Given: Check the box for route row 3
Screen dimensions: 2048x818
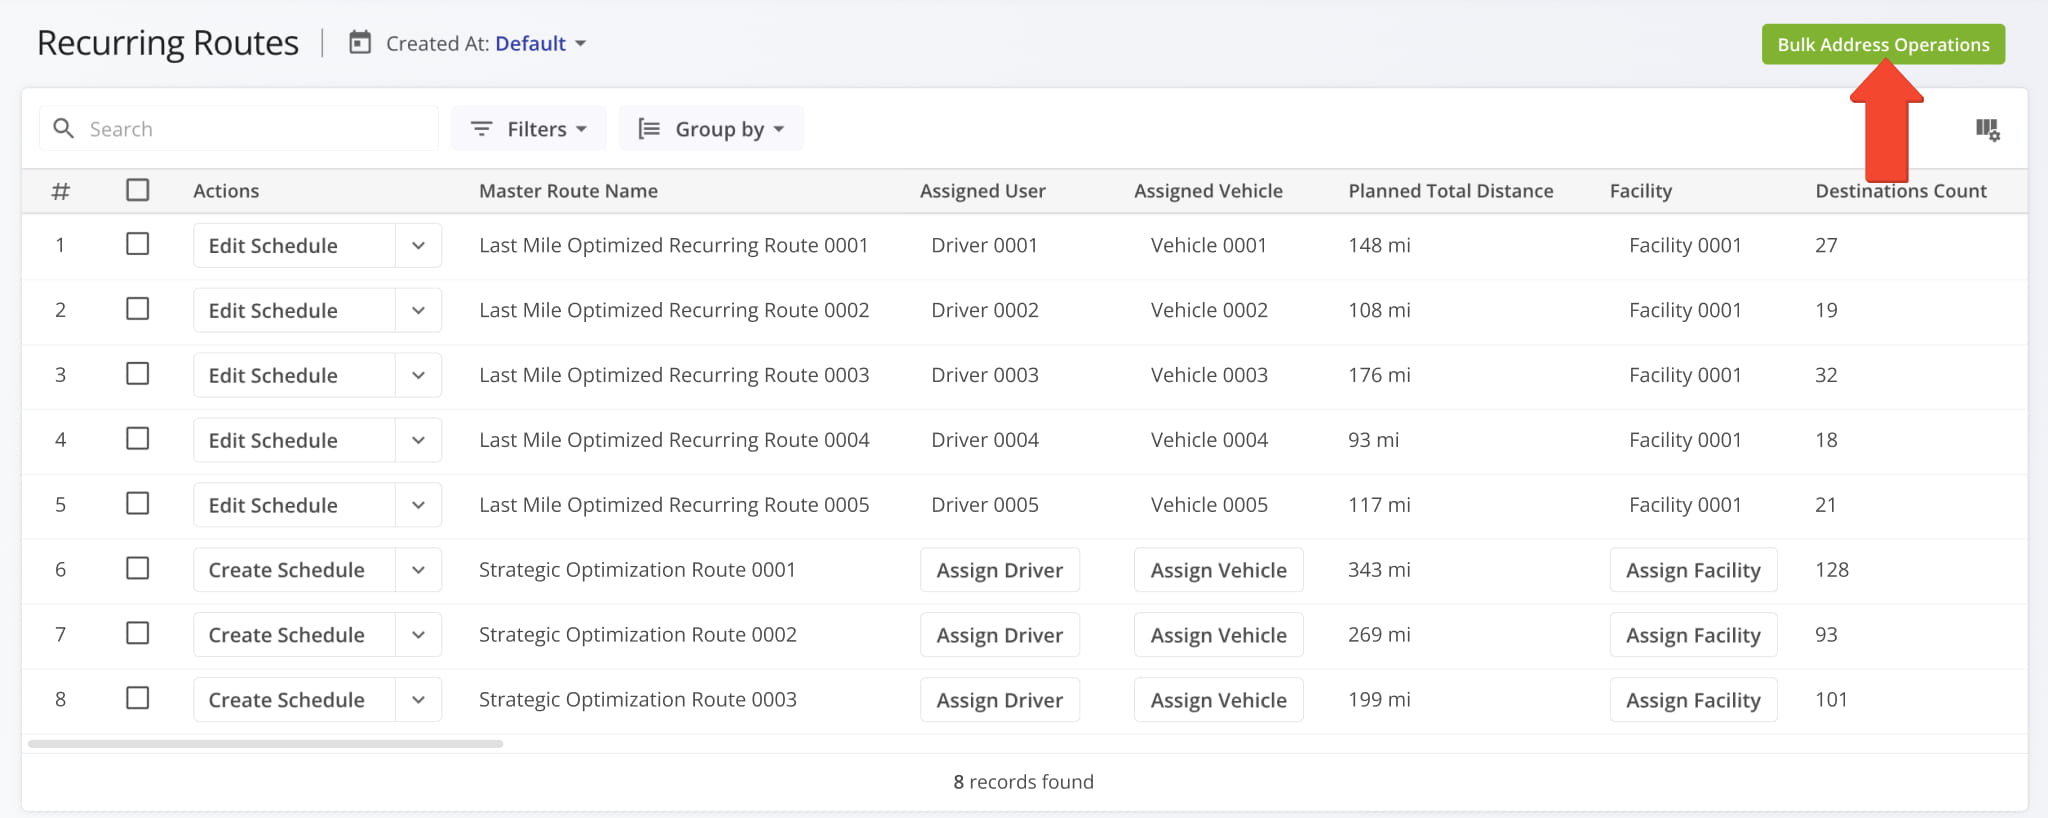Looking at the screenshot, I should pyautogui.click(x=138, y=374).
